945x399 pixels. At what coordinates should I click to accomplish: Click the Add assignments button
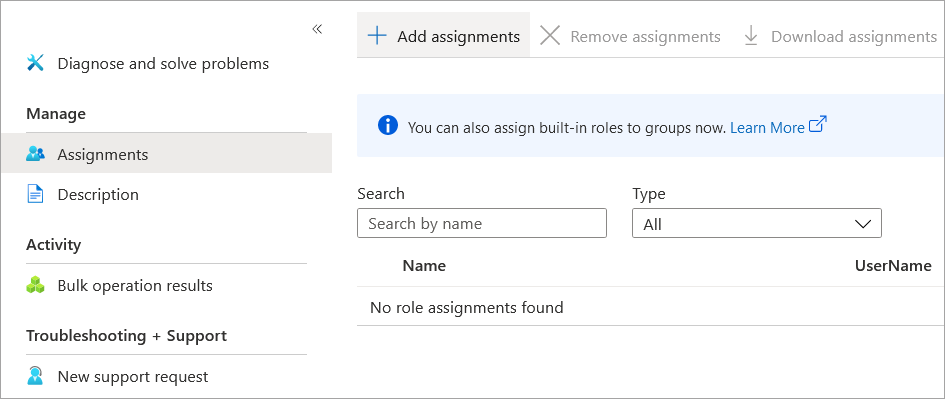click(x=444, y=36)
